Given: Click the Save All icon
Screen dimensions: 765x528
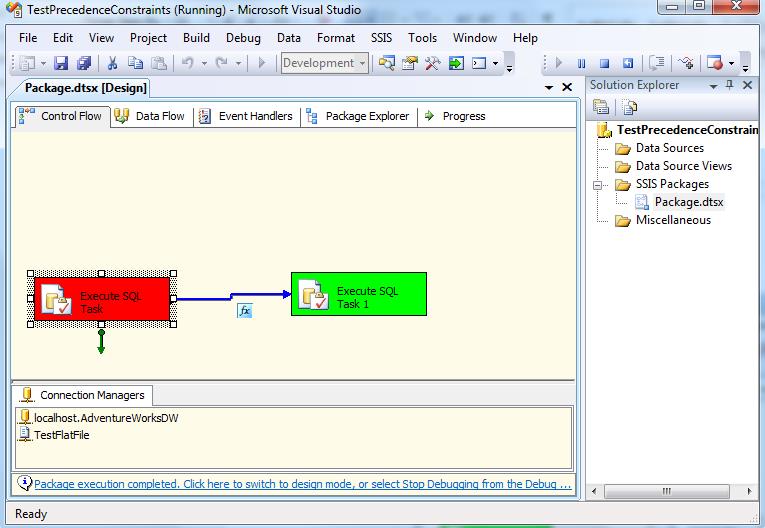Looking at the screenshot, I should [80, 63].
